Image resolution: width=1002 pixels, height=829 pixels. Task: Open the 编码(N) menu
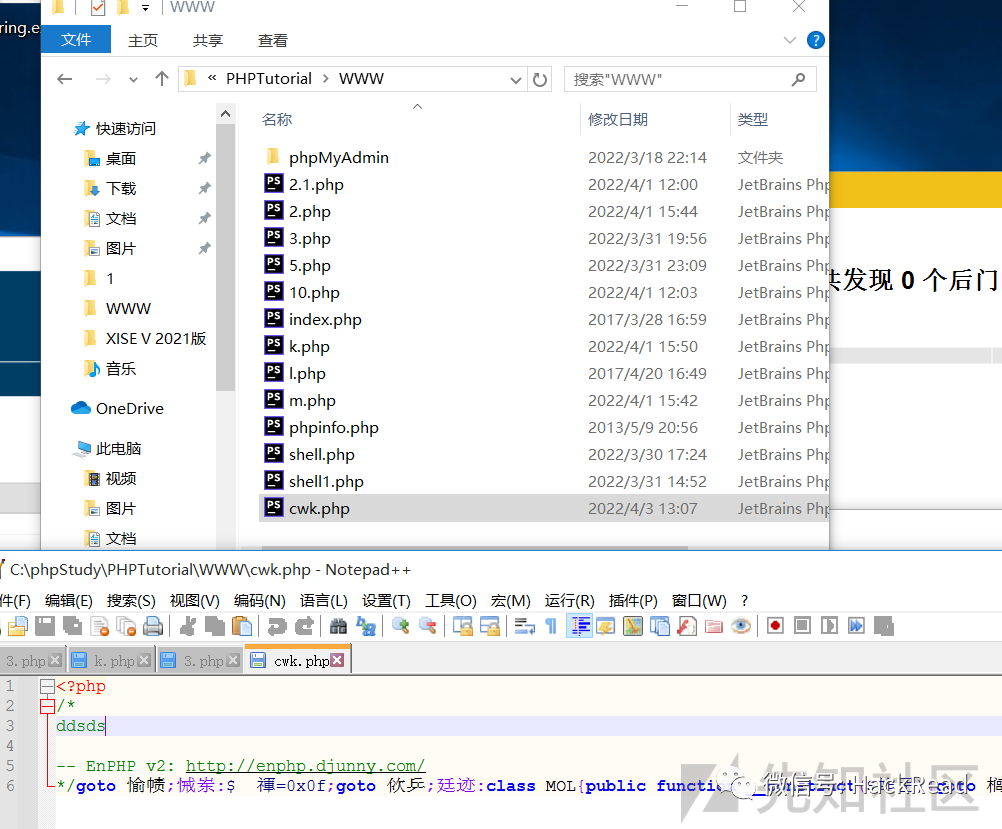pyautogui.click(x=259, y=601)
